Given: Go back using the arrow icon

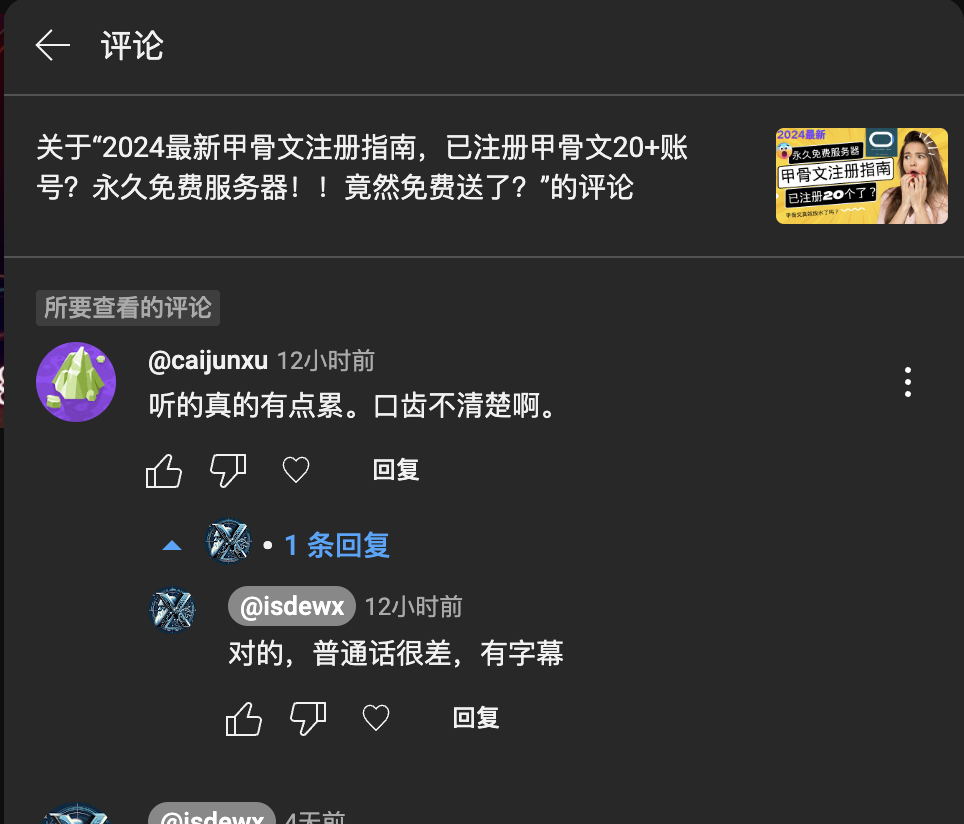Looking at the screenshot, I should click(52, 46).
